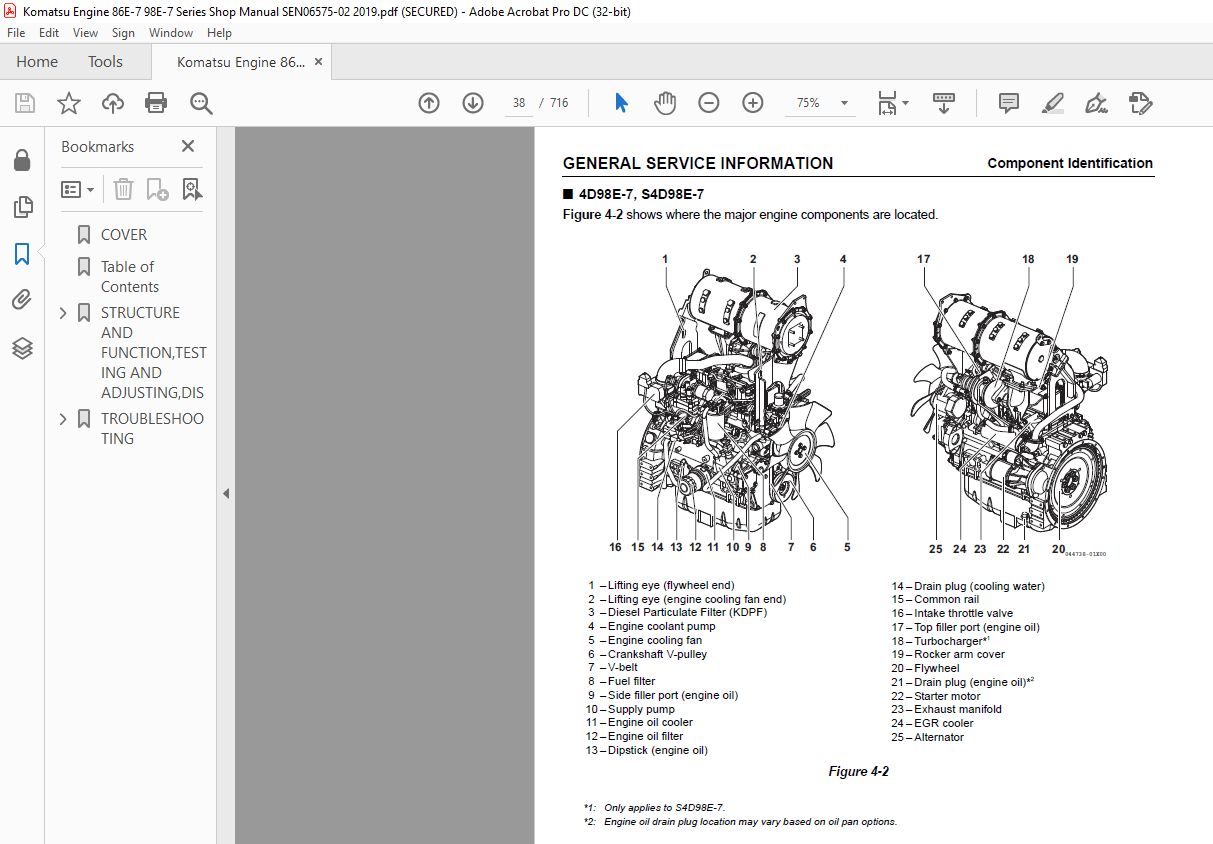The width and height of the screenshot is (1213, 844).
Task: Open the bookmarks options list dropdown
Action: click(x=77, y=189)
